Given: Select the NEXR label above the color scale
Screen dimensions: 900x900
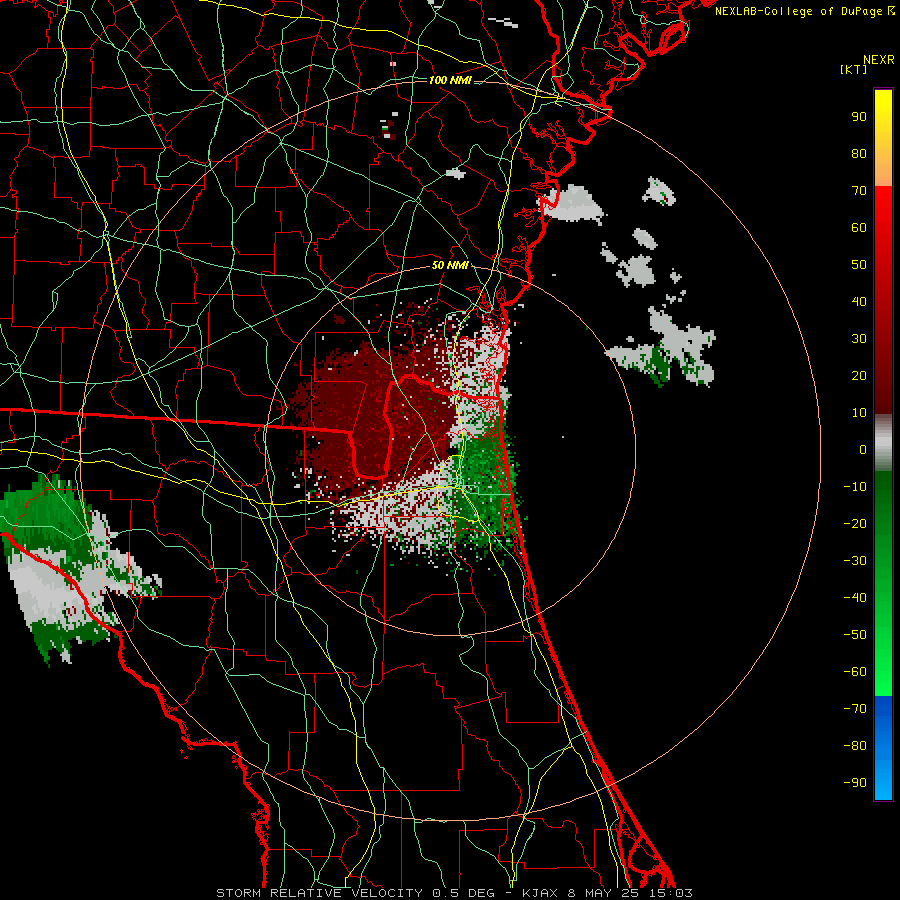Looking at the screenshot, I should tap(879, 60).
